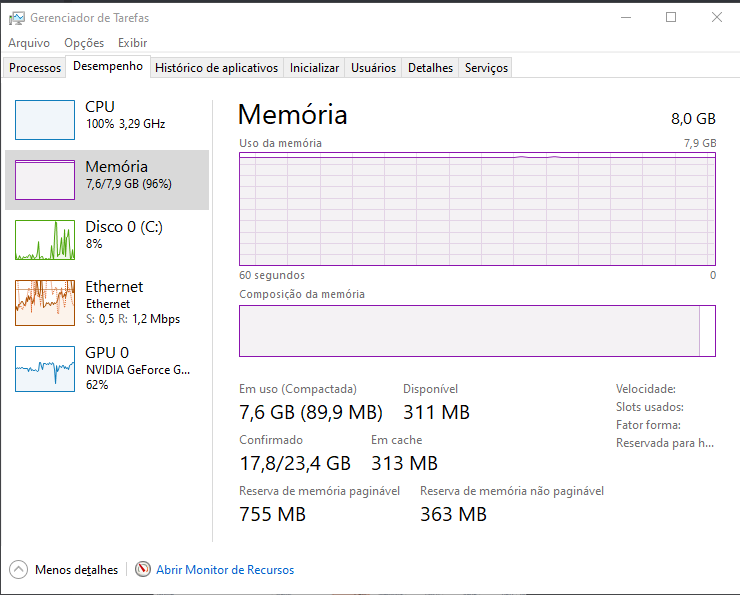The height and width of the screenshot is (595, 740).
Task: Open the Serviços tab
Action: tap(486, 68)
